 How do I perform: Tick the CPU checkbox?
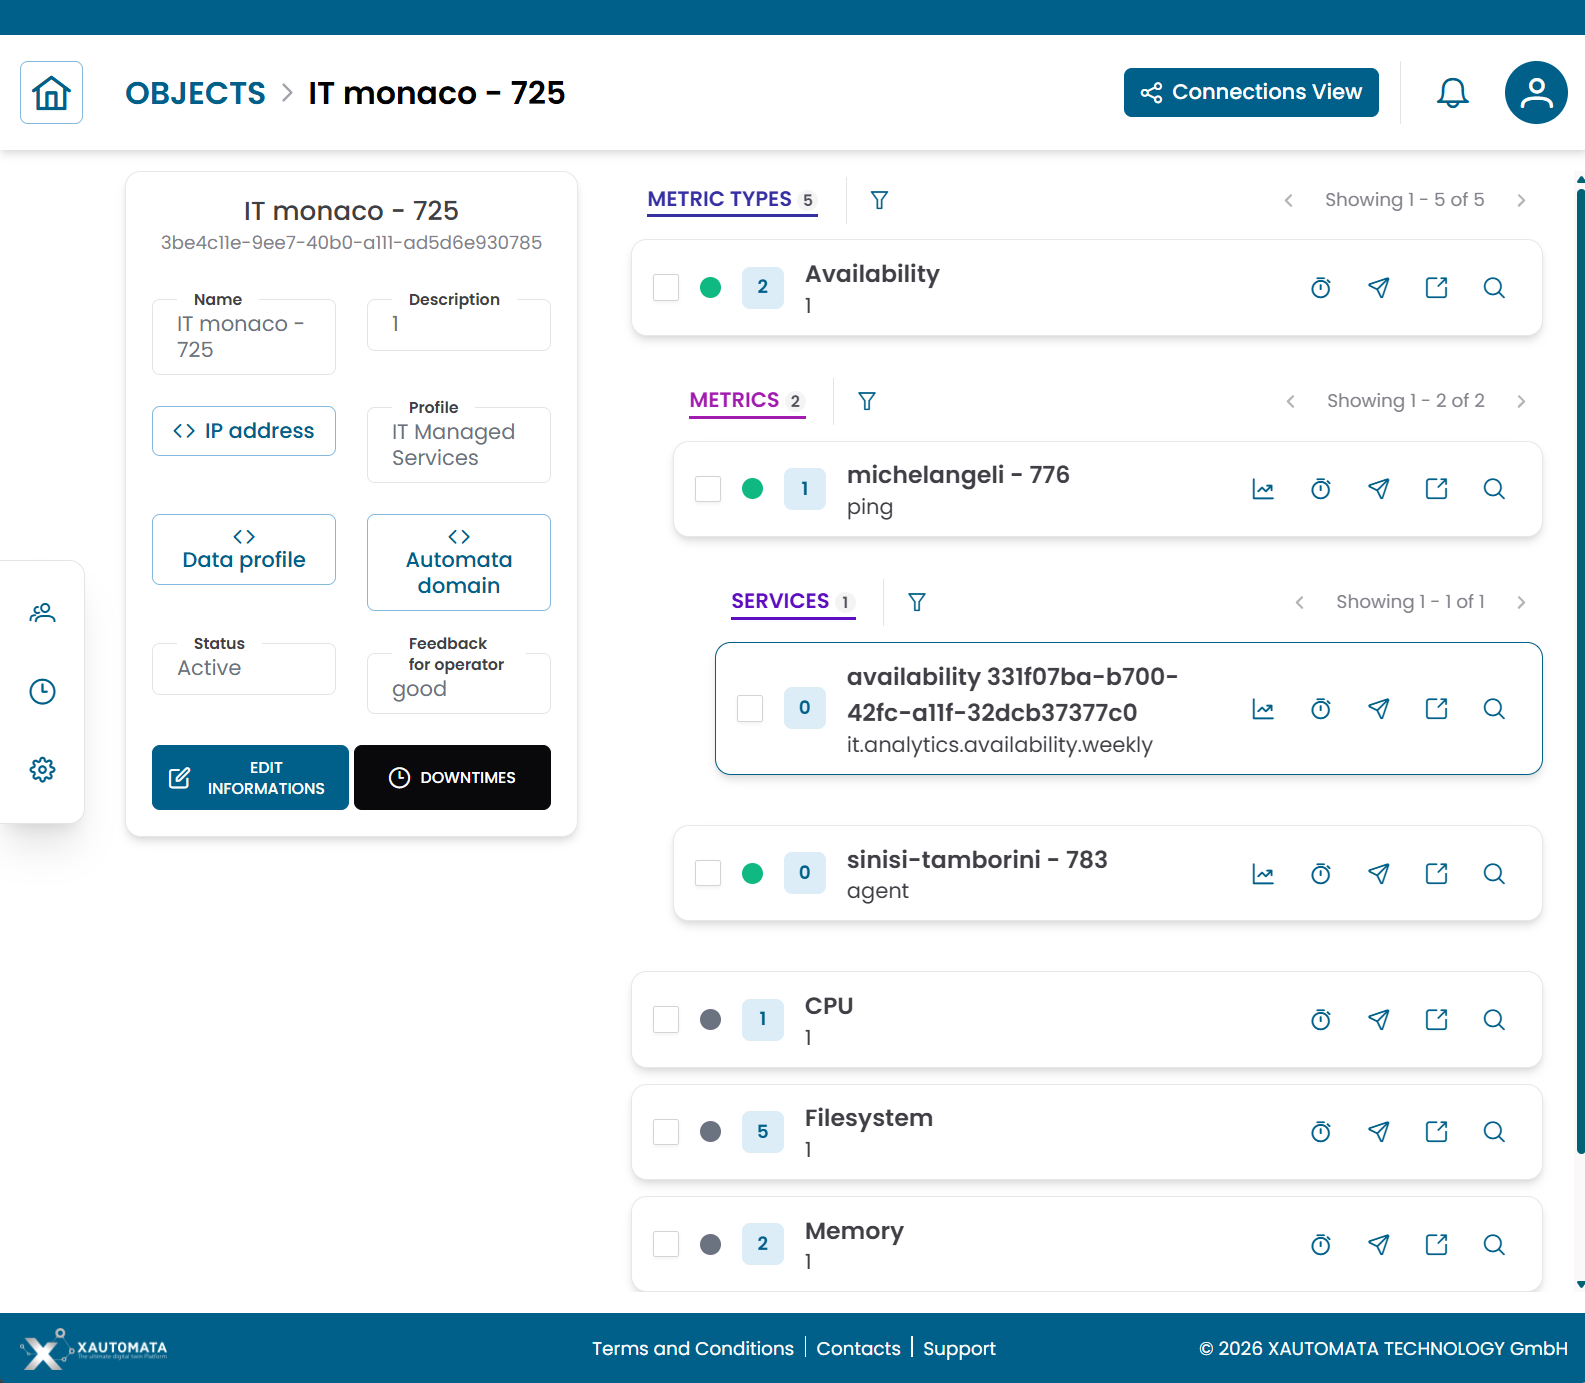tap(666, 1019)
